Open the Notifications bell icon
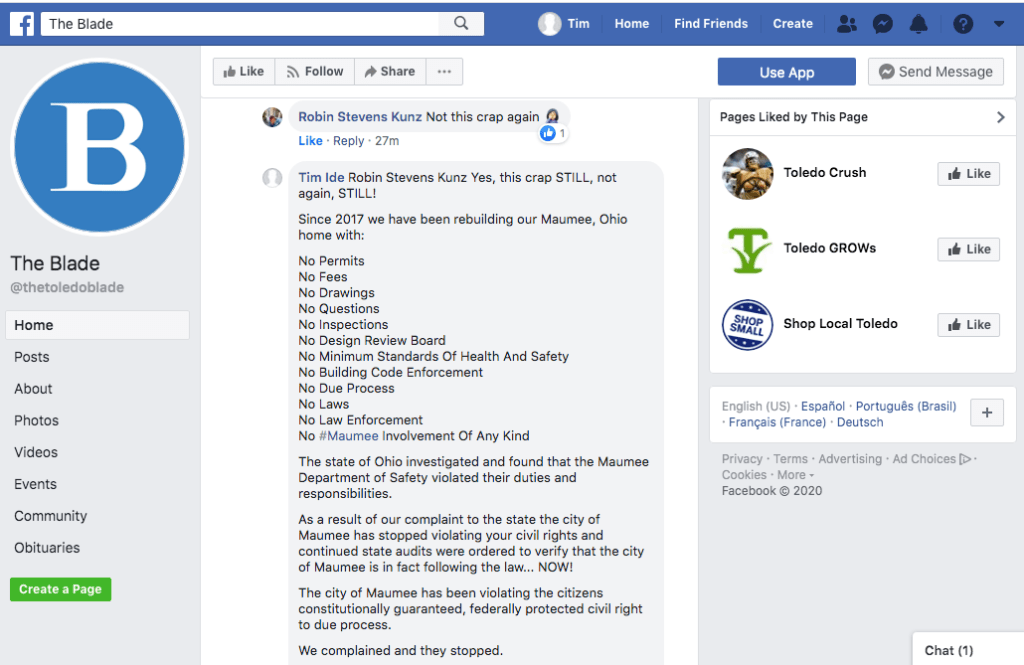 tap(918, 24)
